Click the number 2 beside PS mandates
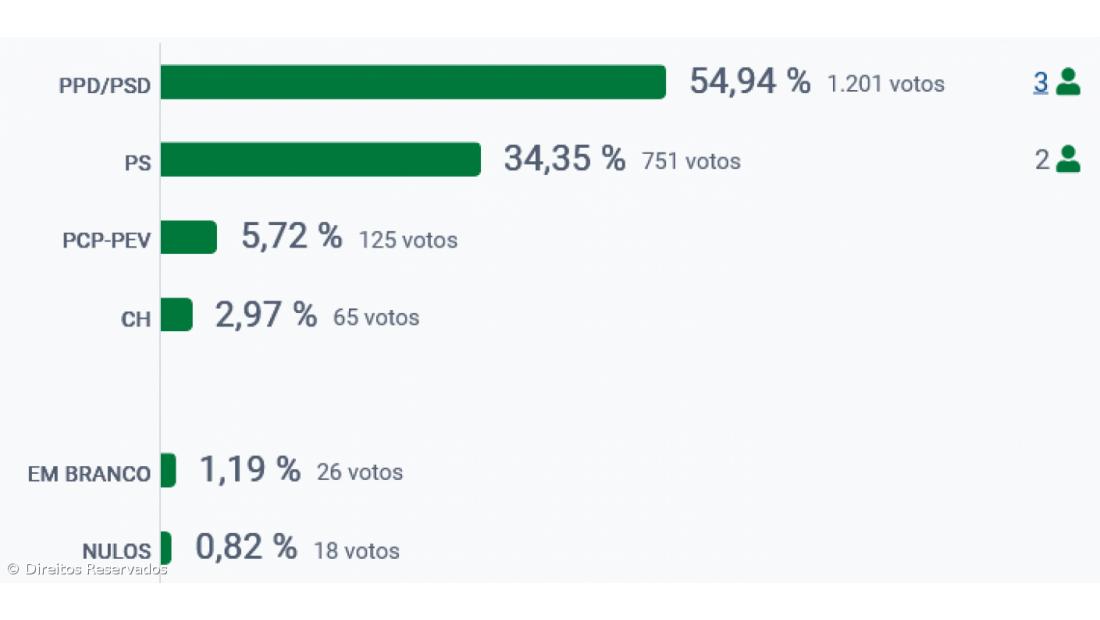The width and height of the screenshot is (1100, 620). (x=1042, y=160)
